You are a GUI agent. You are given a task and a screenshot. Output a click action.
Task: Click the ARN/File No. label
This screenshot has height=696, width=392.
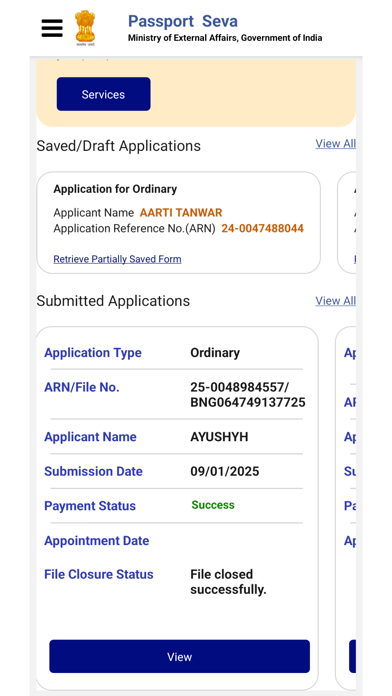[82, 388]
